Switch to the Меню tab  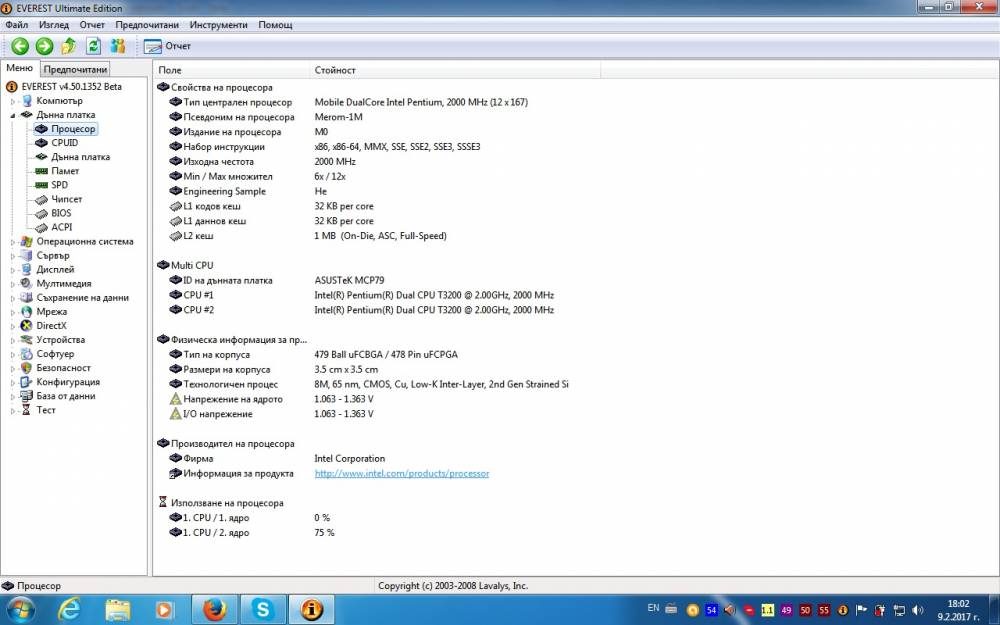[x=19, y=68]
